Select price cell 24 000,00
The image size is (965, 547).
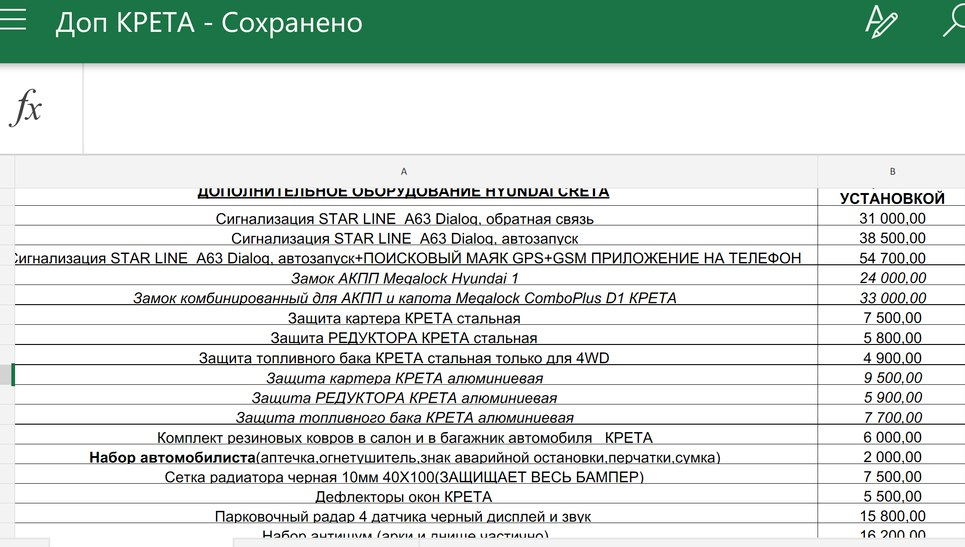pos(892,275)
